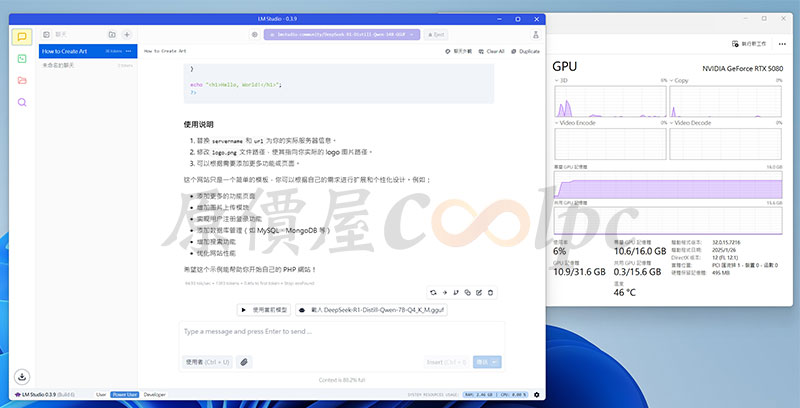Click the 聊天外觀 appearance button left of Clear All
The width and height of the screenshot is (800, 408).
(x=458, y=52)
